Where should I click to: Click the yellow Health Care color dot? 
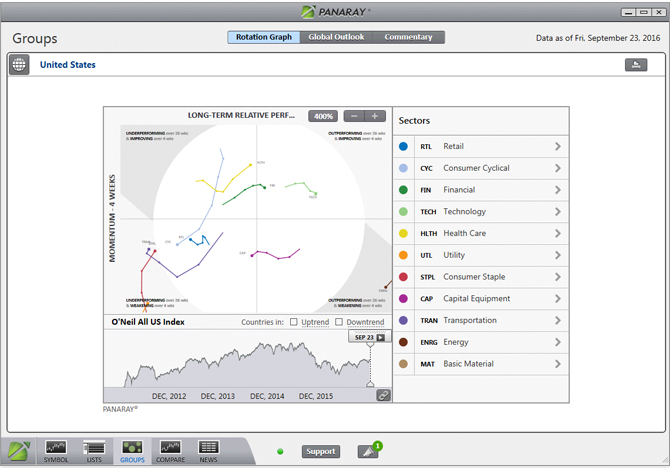point(403,233)
